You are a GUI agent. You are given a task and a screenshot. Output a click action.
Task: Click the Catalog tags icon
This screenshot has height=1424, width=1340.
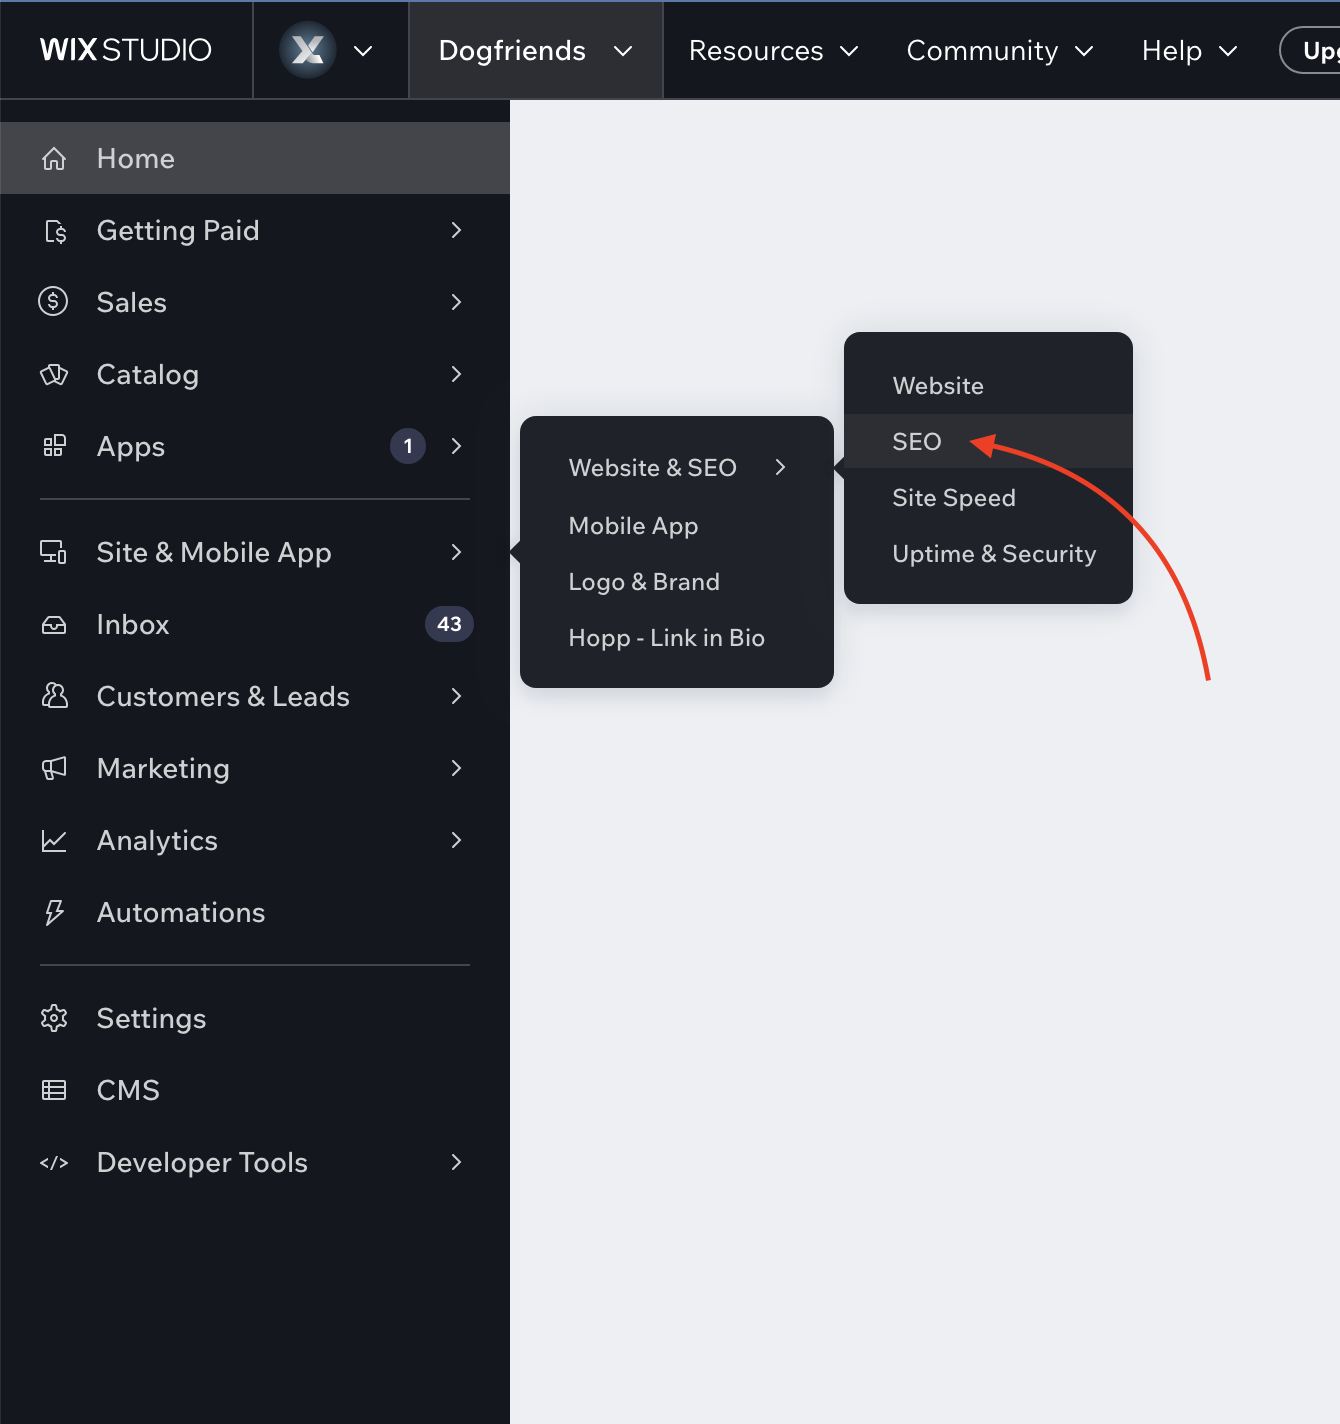click(x=54, y=374)
